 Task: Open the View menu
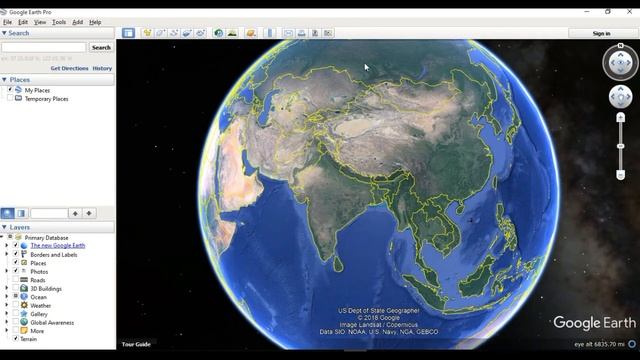[40, 22]
